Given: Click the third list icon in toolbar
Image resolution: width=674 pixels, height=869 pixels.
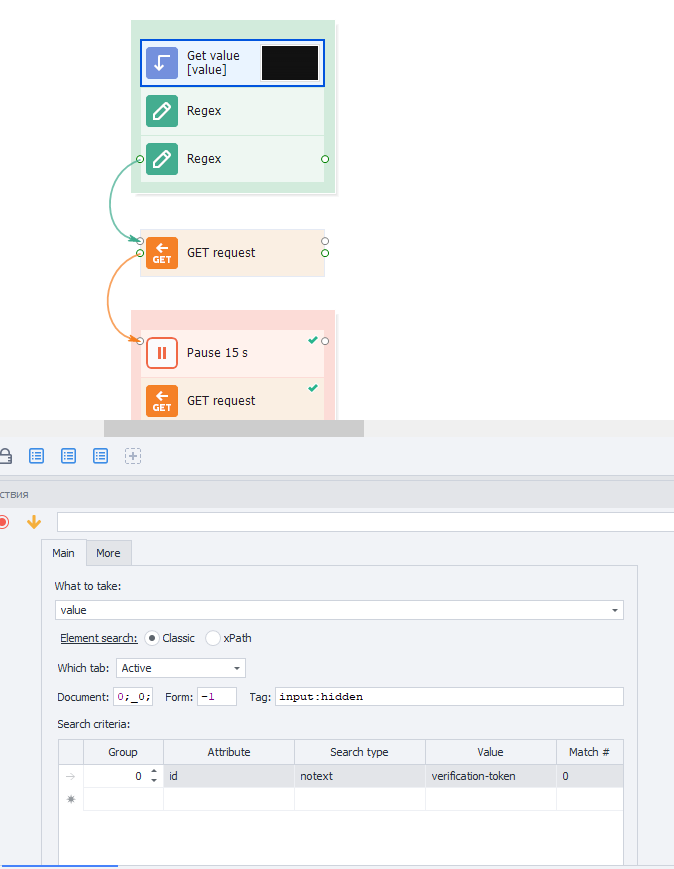Looking at the screenshot, I should (100, 456).
